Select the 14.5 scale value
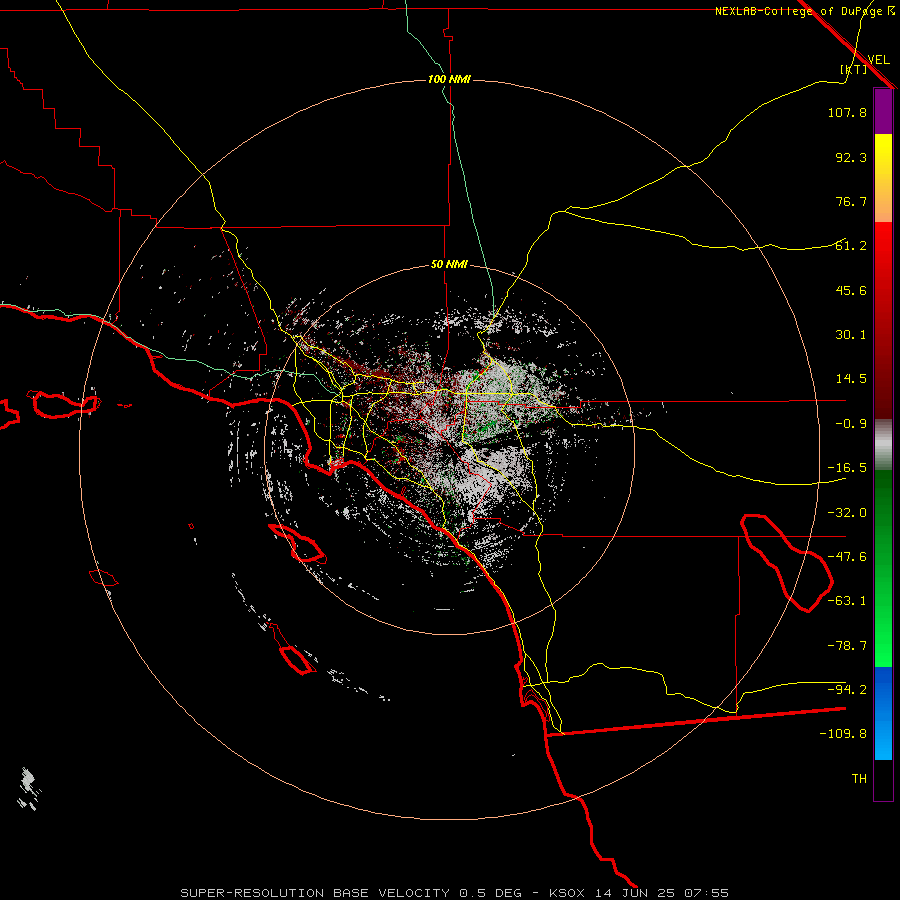The height and width of the screenshot is (900, 900). 851,379
